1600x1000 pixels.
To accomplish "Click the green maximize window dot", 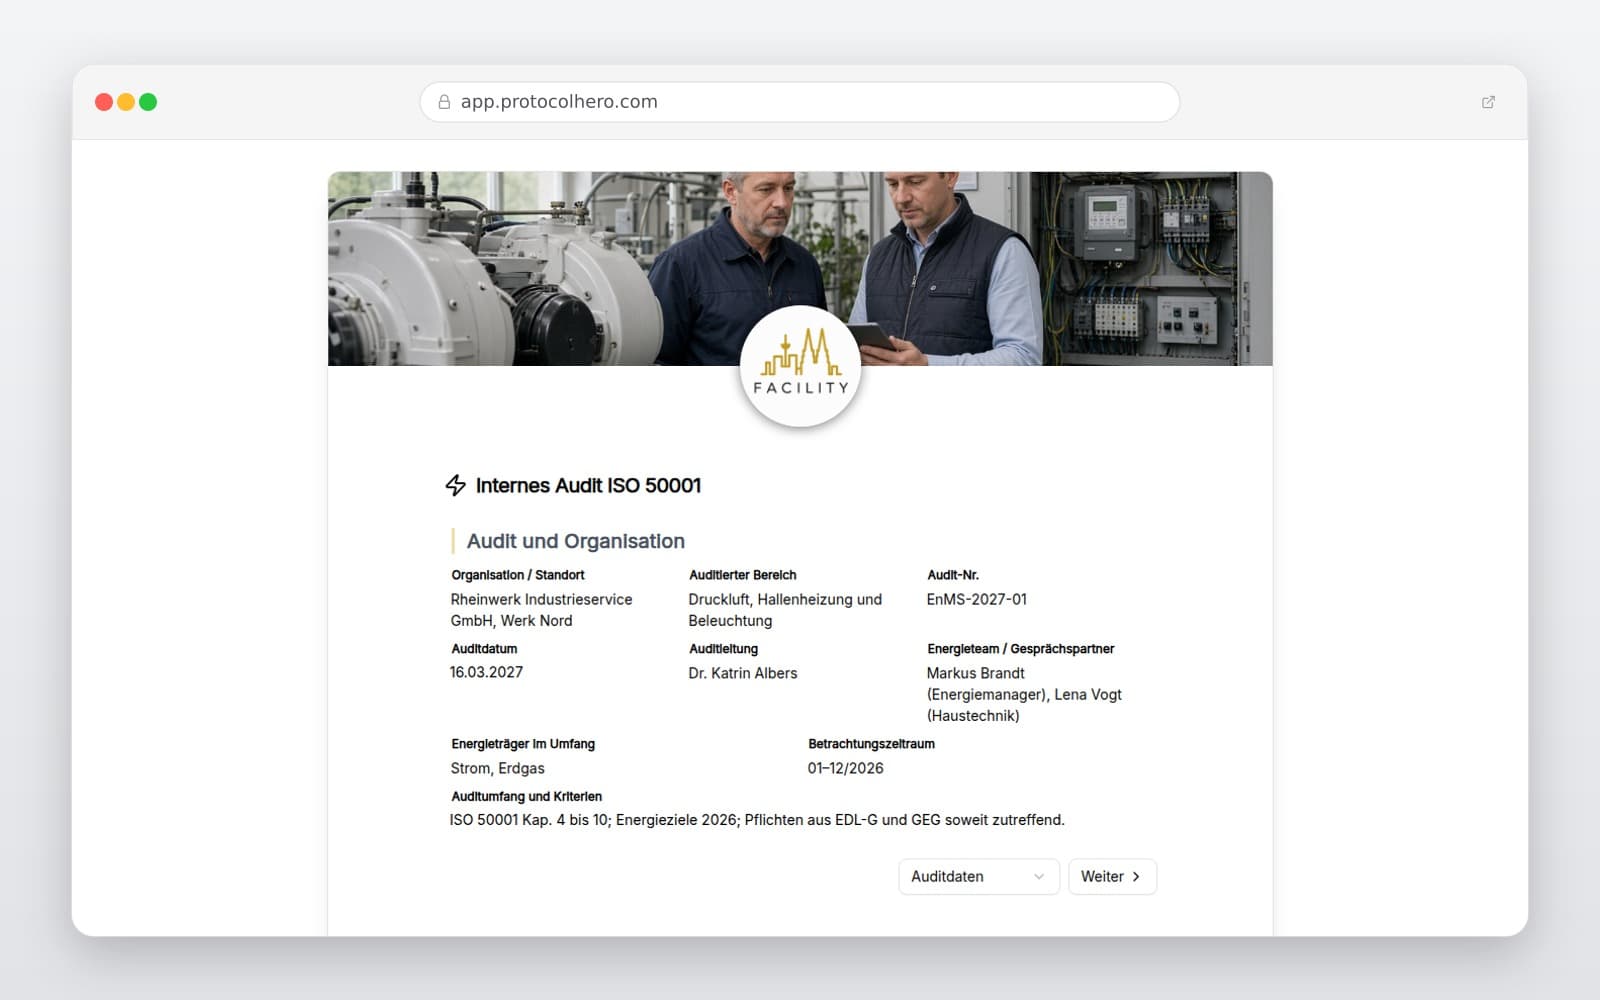I will coord(148,102).
